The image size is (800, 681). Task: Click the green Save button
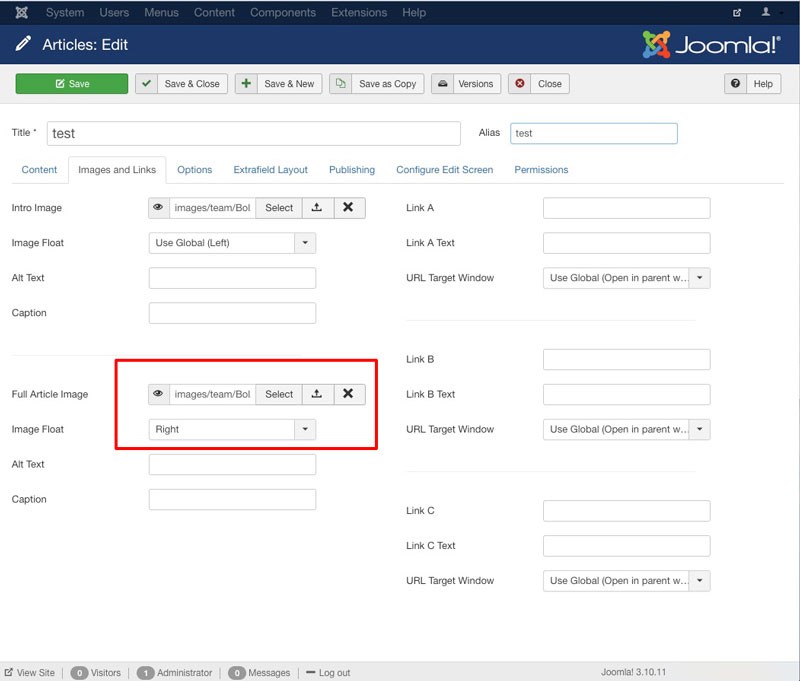click(x=72, y=84)
